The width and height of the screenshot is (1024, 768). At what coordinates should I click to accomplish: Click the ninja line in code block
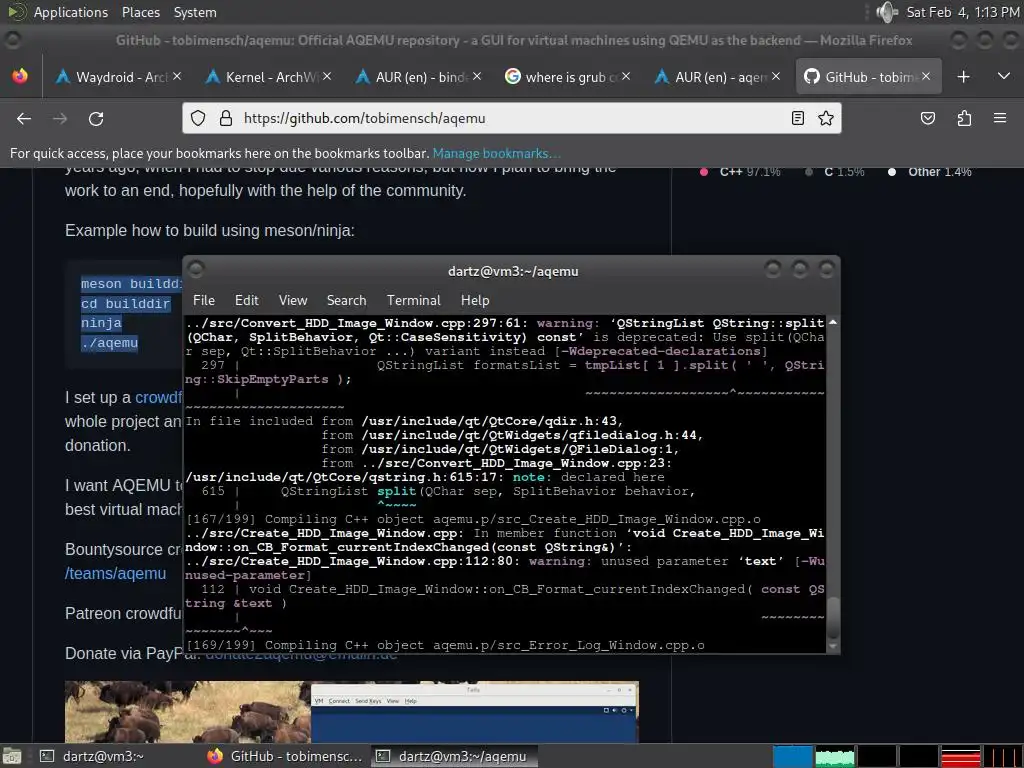click(101, 323)
